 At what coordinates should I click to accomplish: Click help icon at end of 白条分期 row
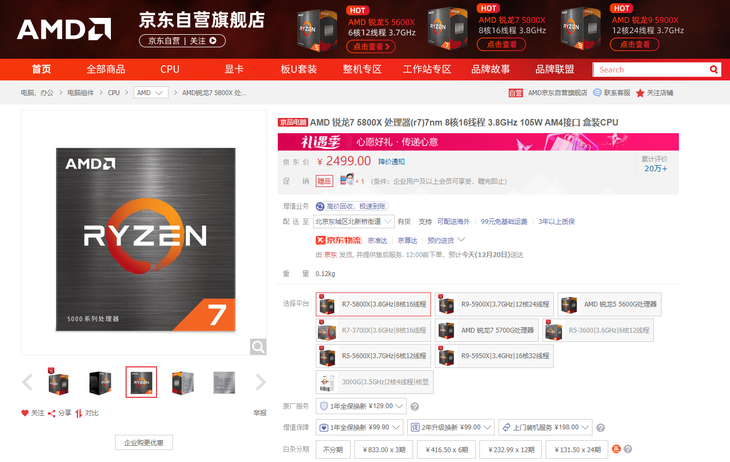[x=628, y=449]
